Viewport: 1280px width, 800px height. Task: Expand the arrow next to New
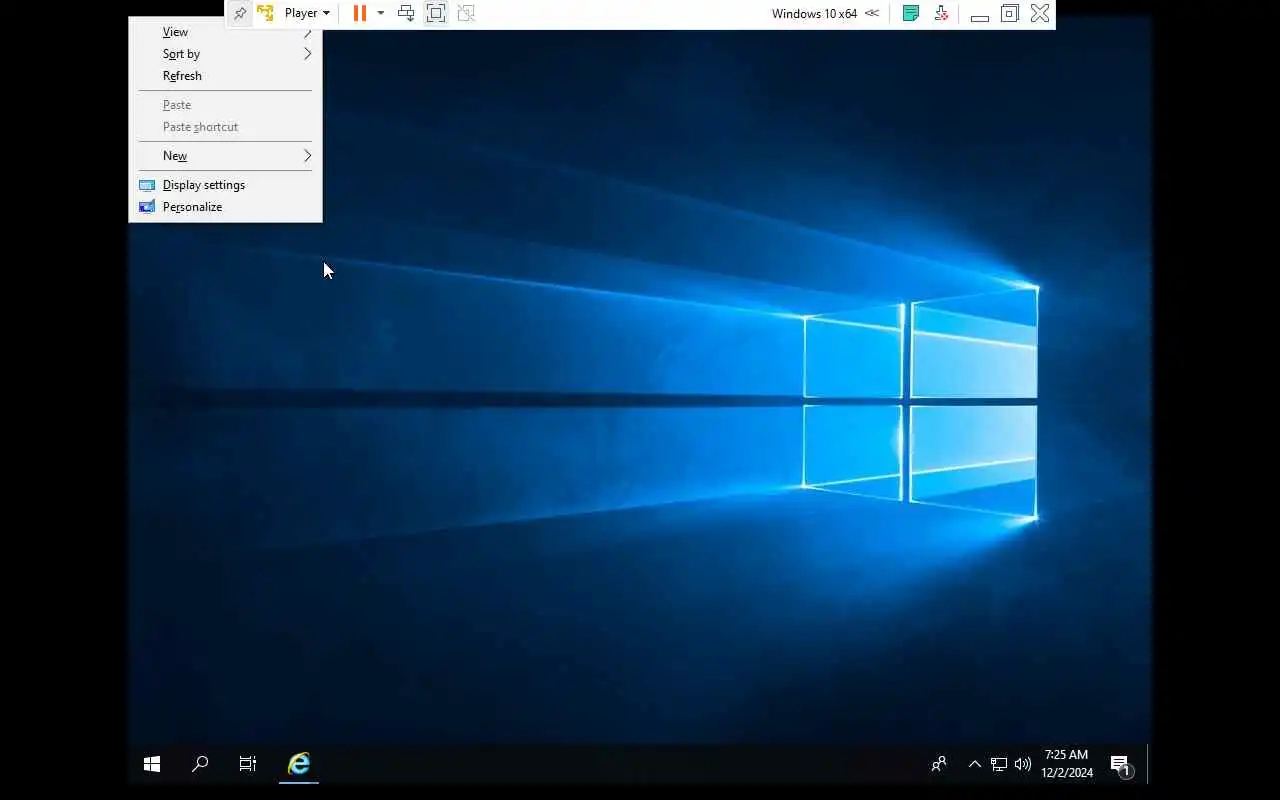point(307,156)
